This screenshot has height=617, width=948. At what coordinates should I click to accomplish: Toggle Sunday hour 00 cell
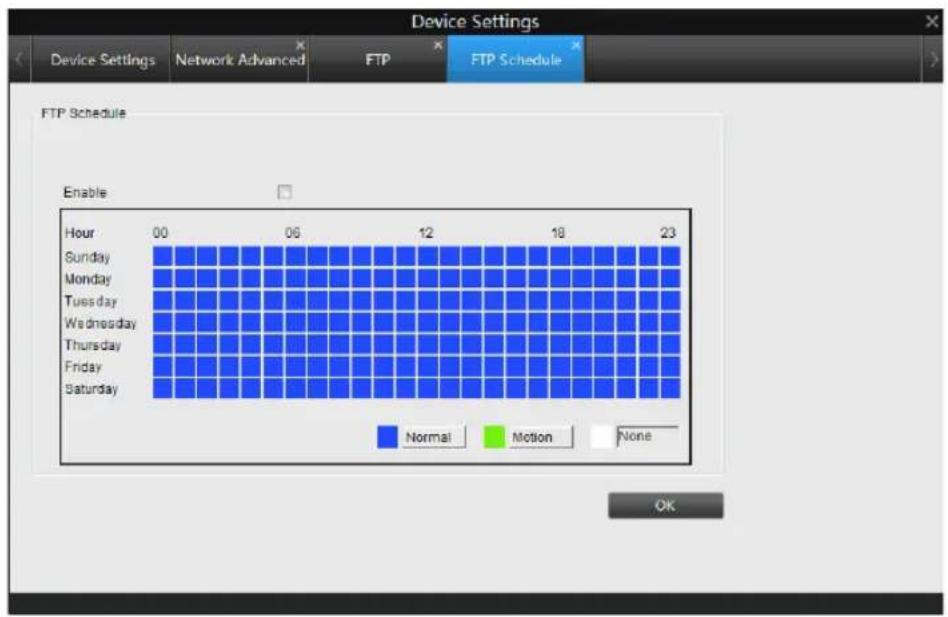click(x=163, y=256)
